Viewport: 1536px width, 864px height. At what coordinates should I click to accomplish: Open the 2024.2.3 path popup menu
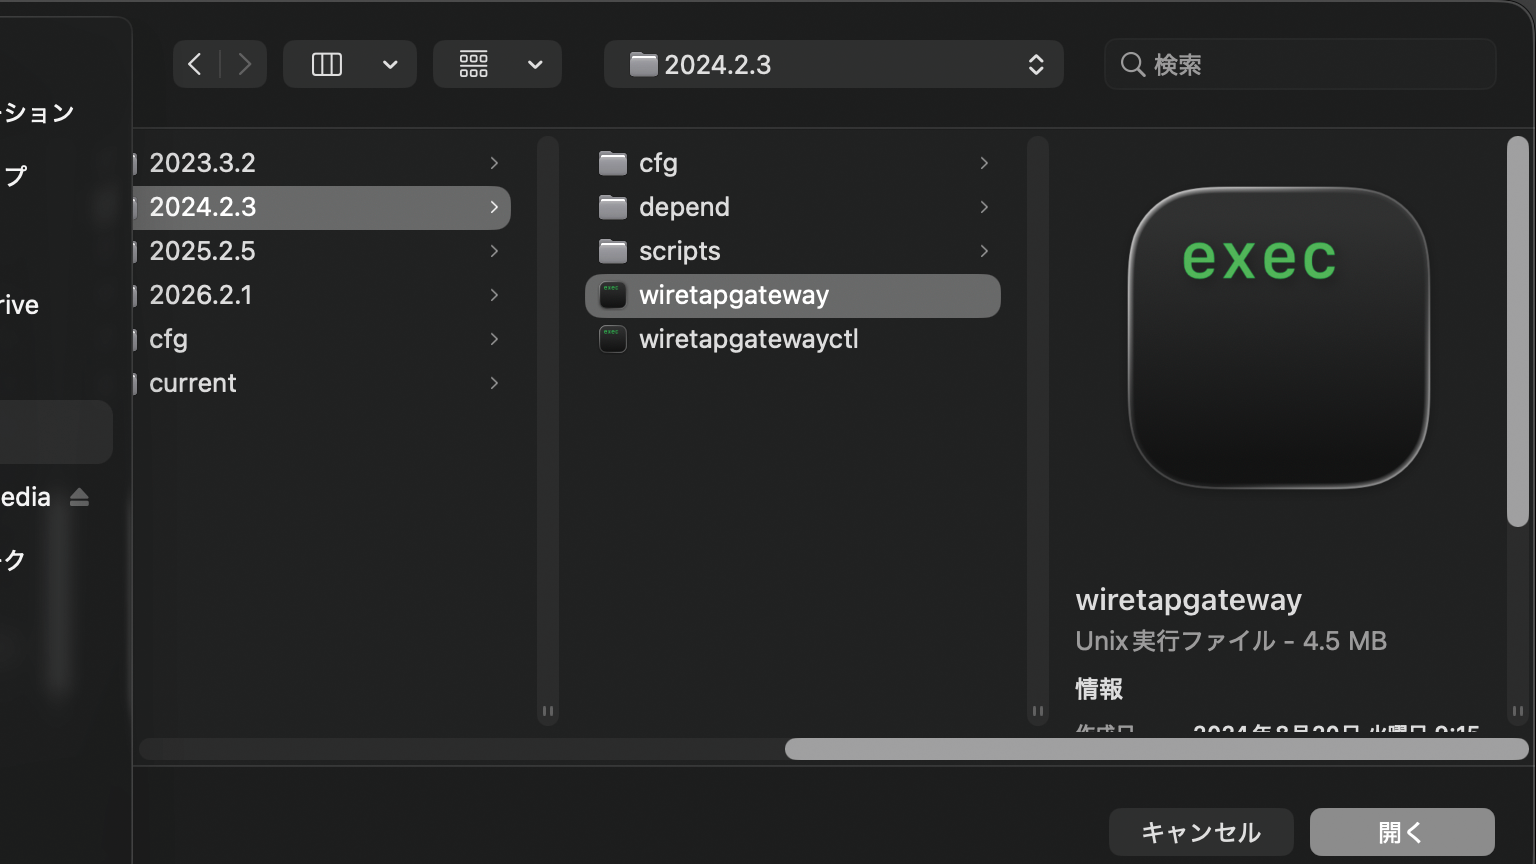pyautogui.click(x=833, y=65)
